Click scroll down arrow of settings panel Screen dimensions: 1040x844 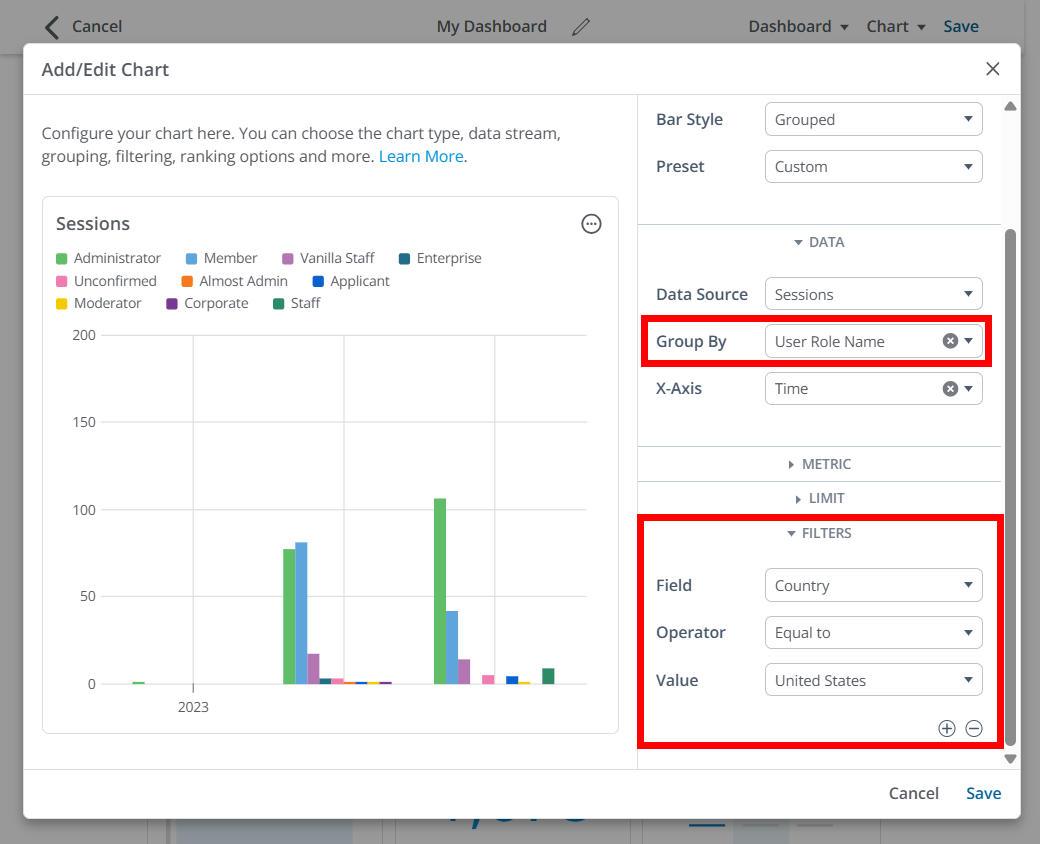[x=1010, y=759]
